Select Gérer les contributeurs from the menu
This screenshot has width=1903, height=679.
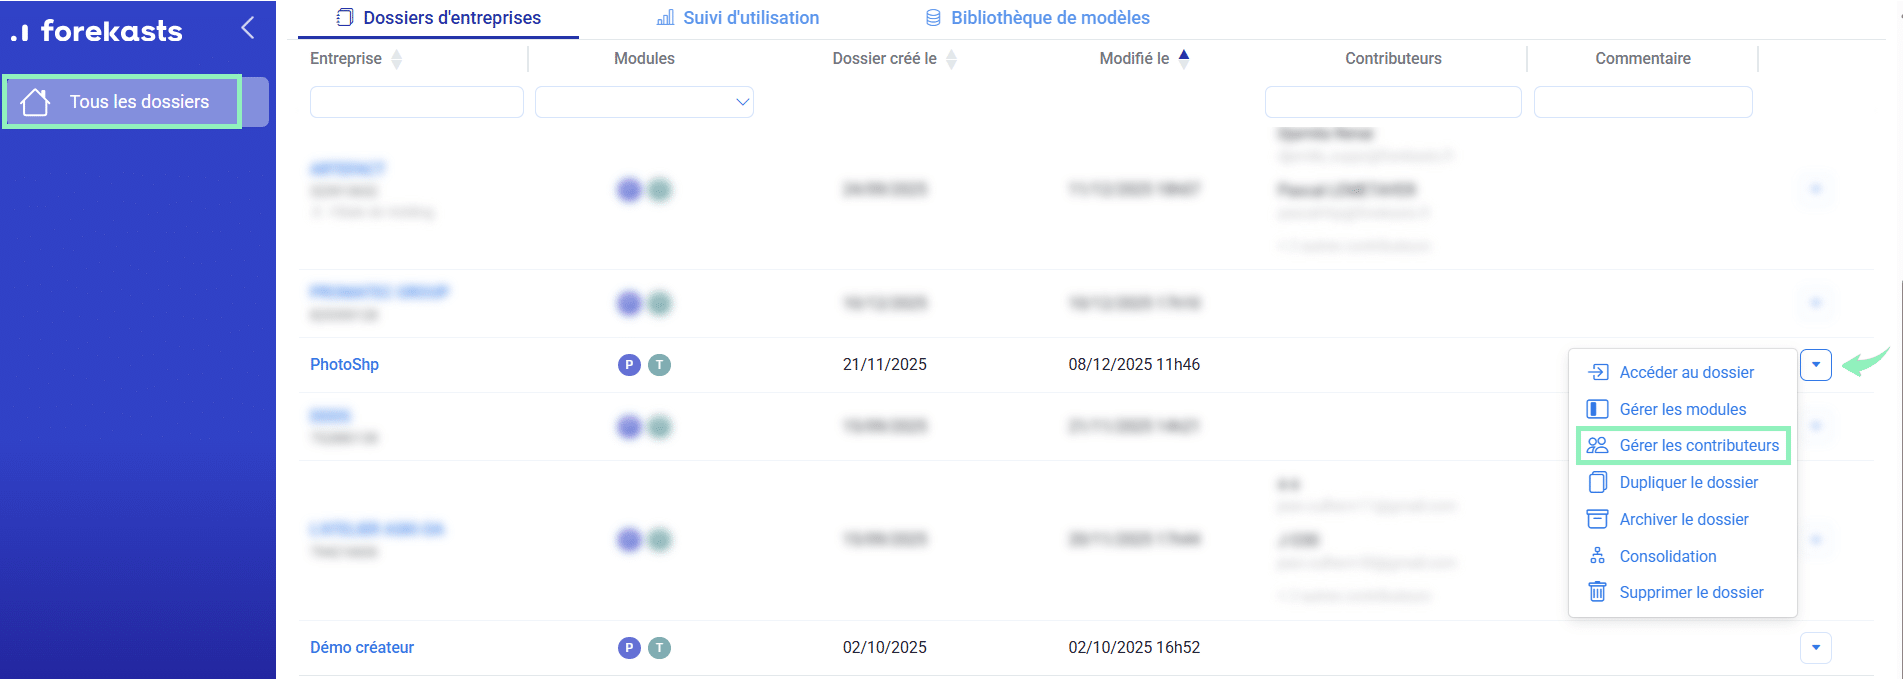1698,446
